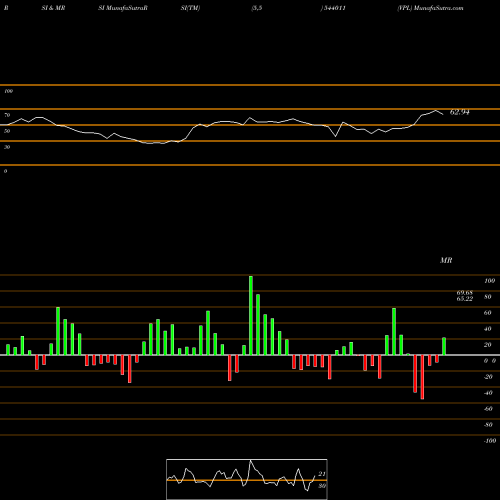Click the RSI value label 62.94

coord(460,112)
